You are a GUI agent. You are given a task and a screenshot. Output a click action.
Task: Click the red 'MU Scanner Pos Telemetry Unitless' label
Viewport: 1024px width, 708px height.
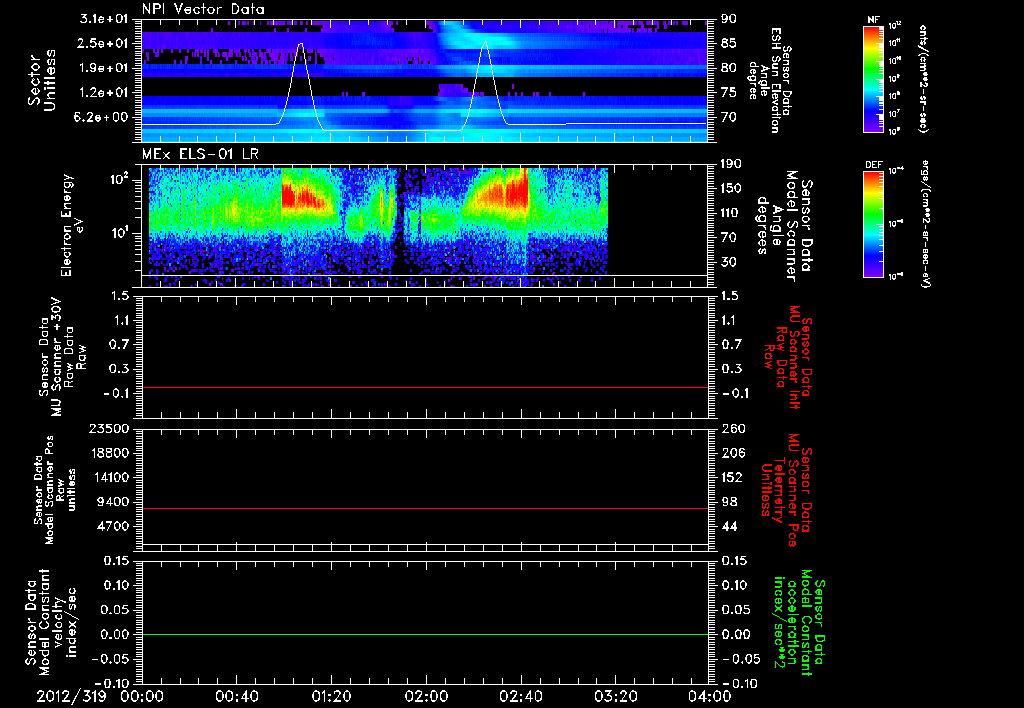pos(786,490)
